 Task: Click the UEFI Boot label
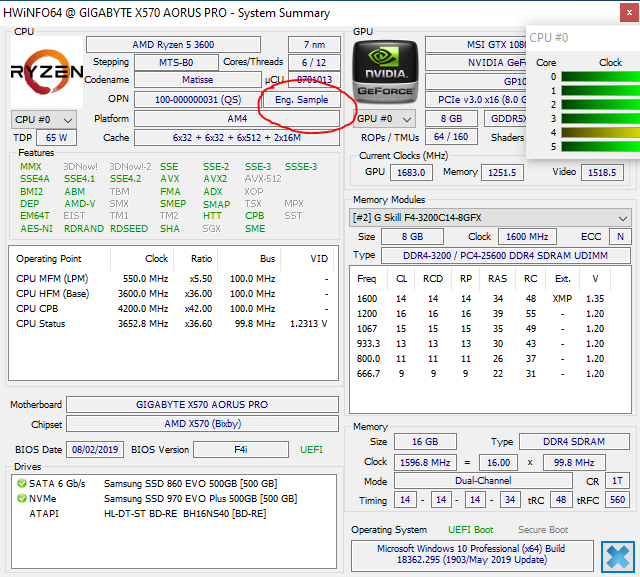point(471,530)
